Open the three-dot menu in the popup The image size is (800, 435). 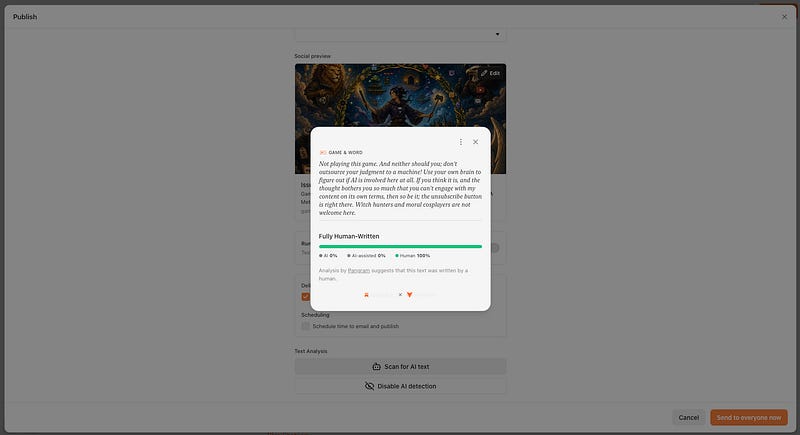coord(461,142)
